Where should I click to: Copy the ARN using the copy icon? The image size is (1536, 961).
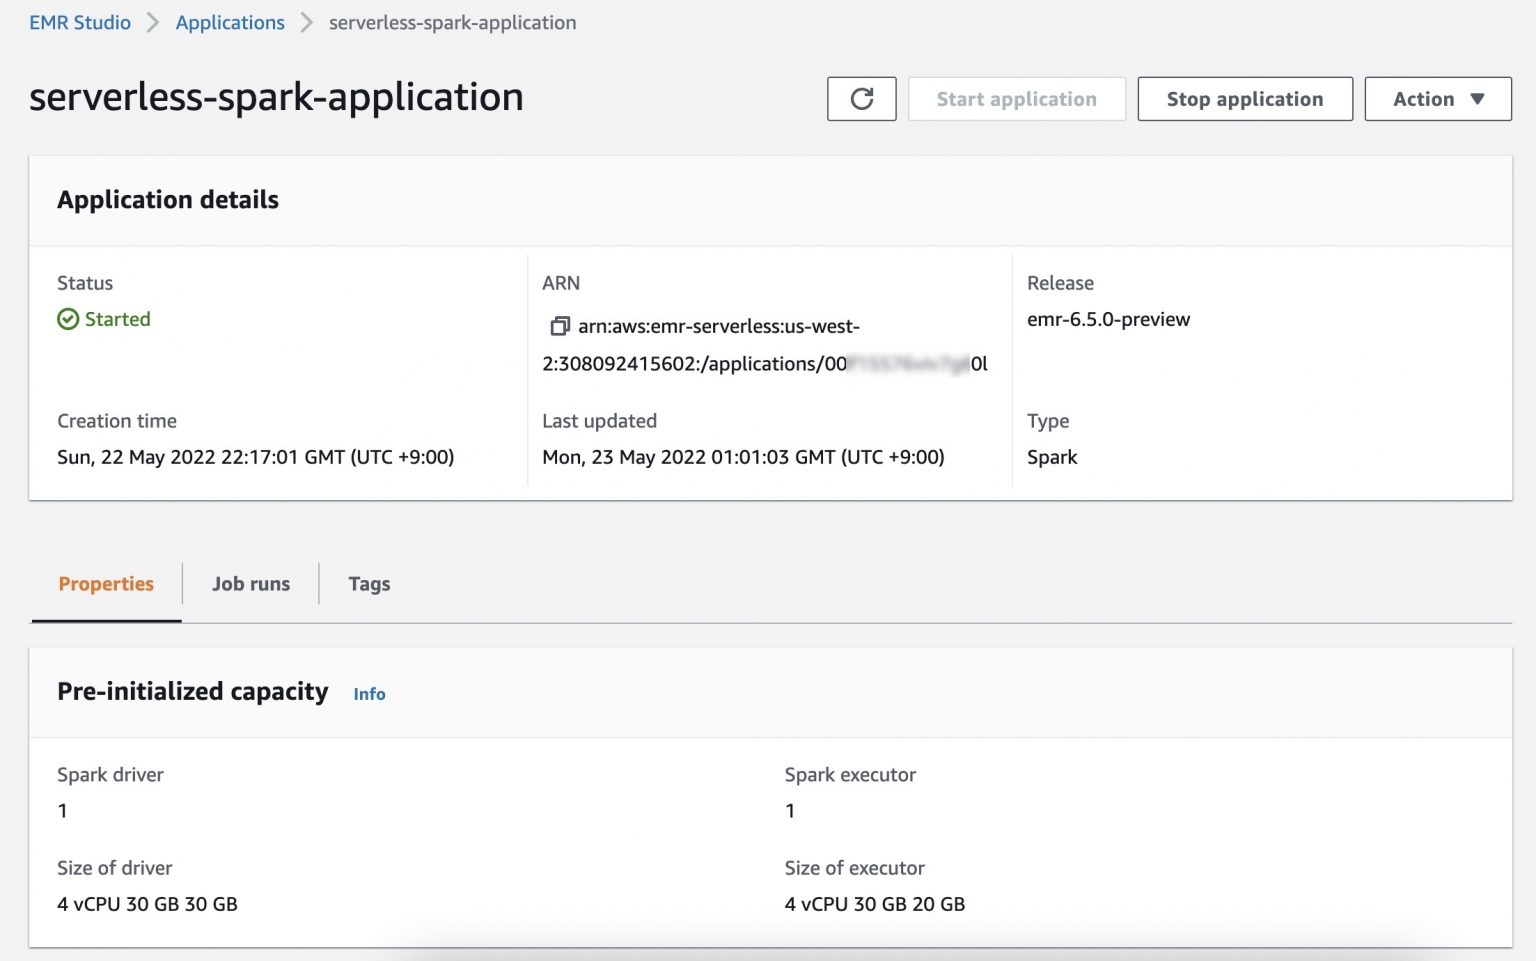[559, 326]
